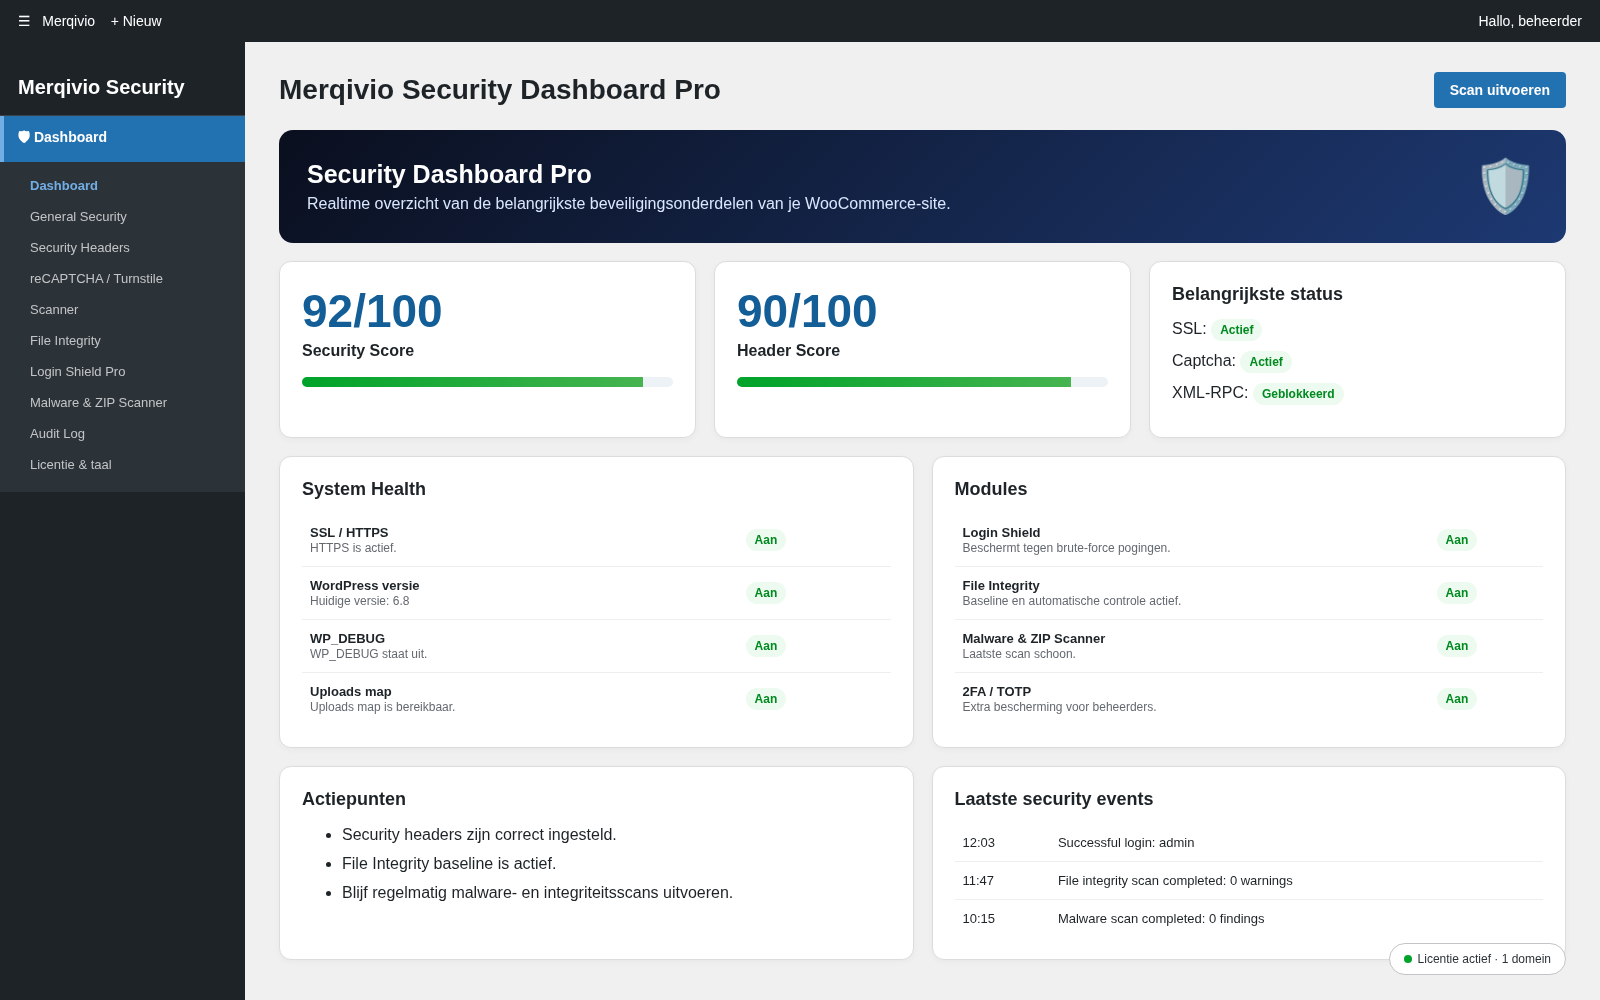This screenshot has width=1600, height=1000.
Task: Toggle the Uploads map Aan badge
Action: pos(765,699)
